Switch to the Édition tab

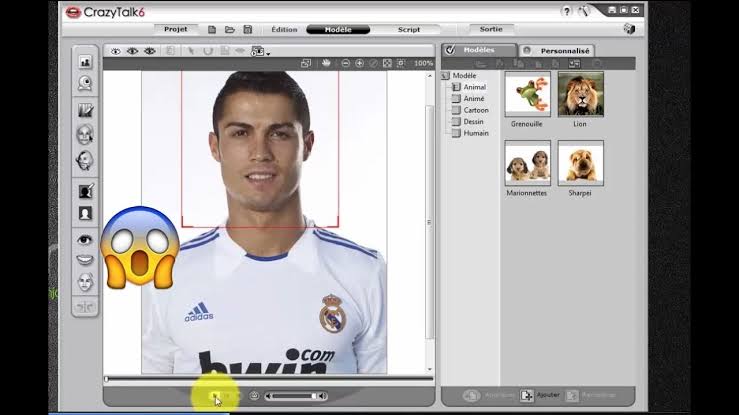point(284,29)
